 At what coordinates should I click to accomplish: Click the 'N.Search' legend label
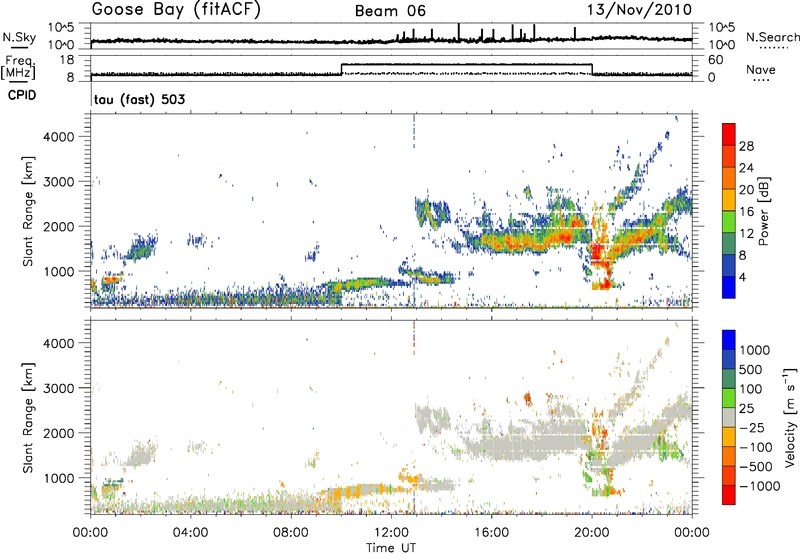pos(772,37)
